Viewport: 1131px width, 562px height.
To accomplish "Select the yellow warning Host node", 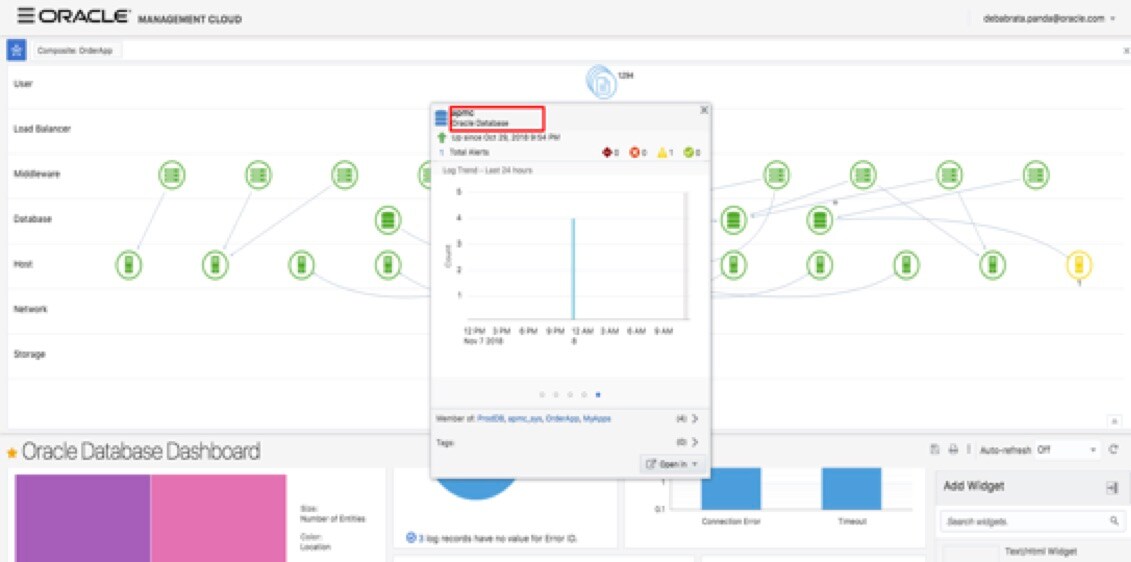I will tap(1079, 265).
